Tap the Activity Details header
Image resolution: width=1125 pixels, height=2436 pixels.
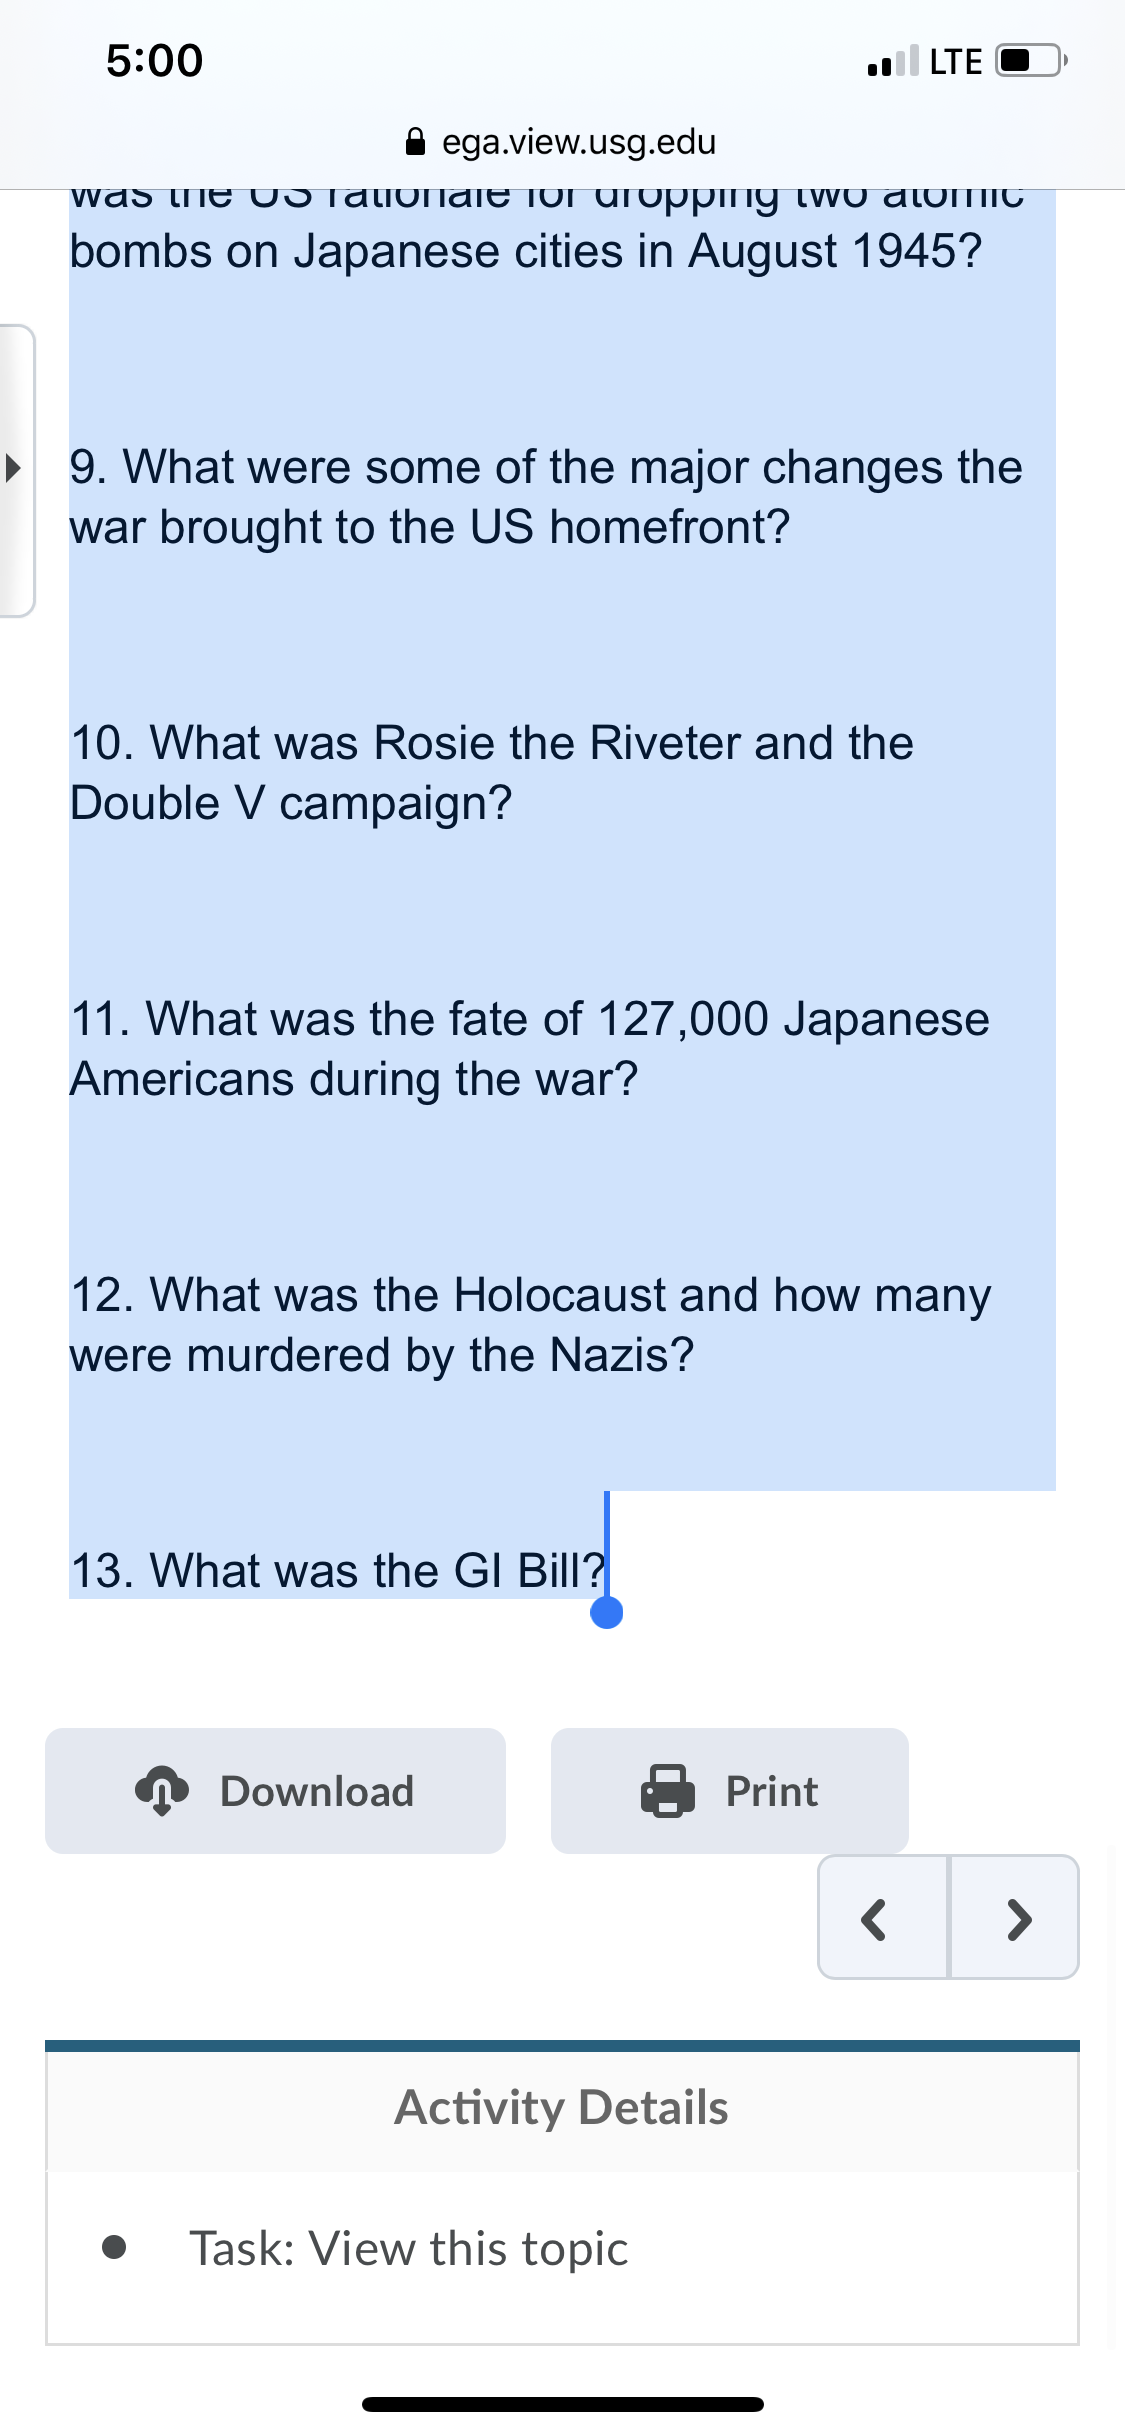click(562, 2107)
